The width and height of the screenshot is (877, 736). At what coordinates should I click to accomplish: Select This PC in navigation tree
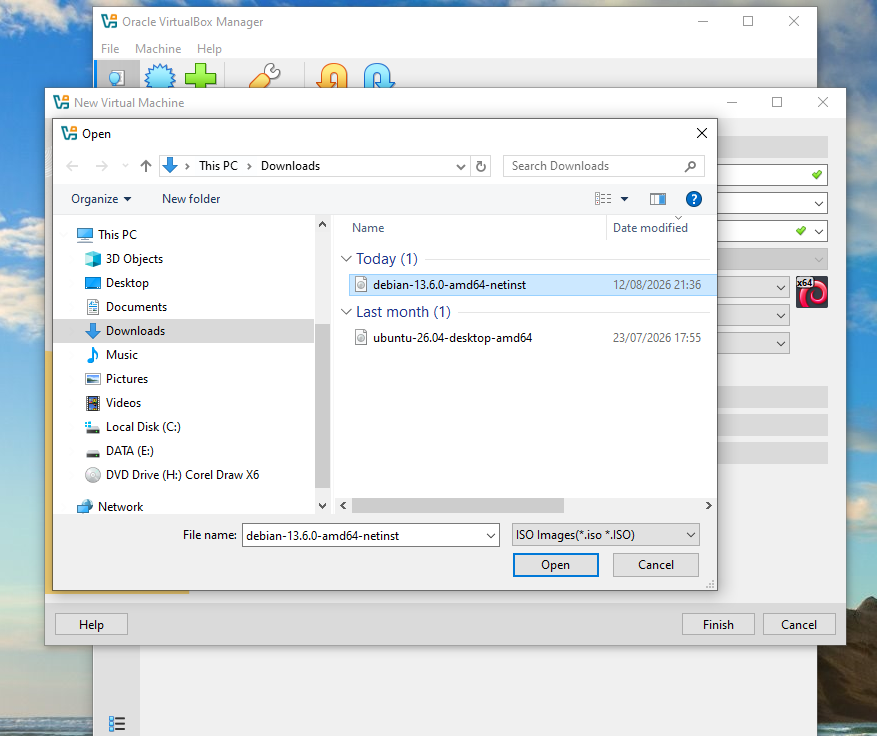tap(117, 235)
